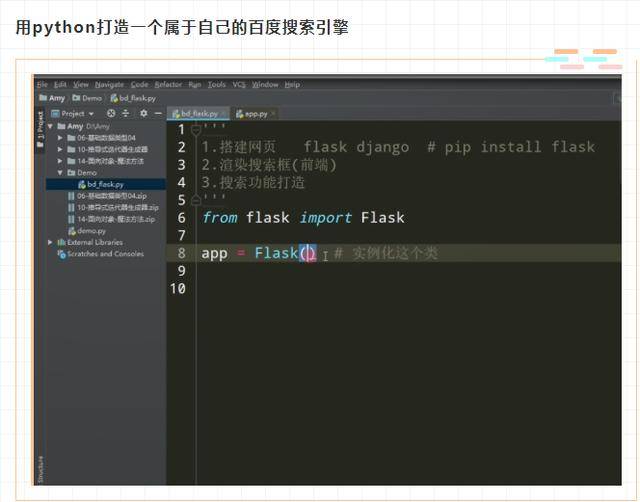Click the Demo folder icon in tree
Screen dimensions: 640x502
71,173
